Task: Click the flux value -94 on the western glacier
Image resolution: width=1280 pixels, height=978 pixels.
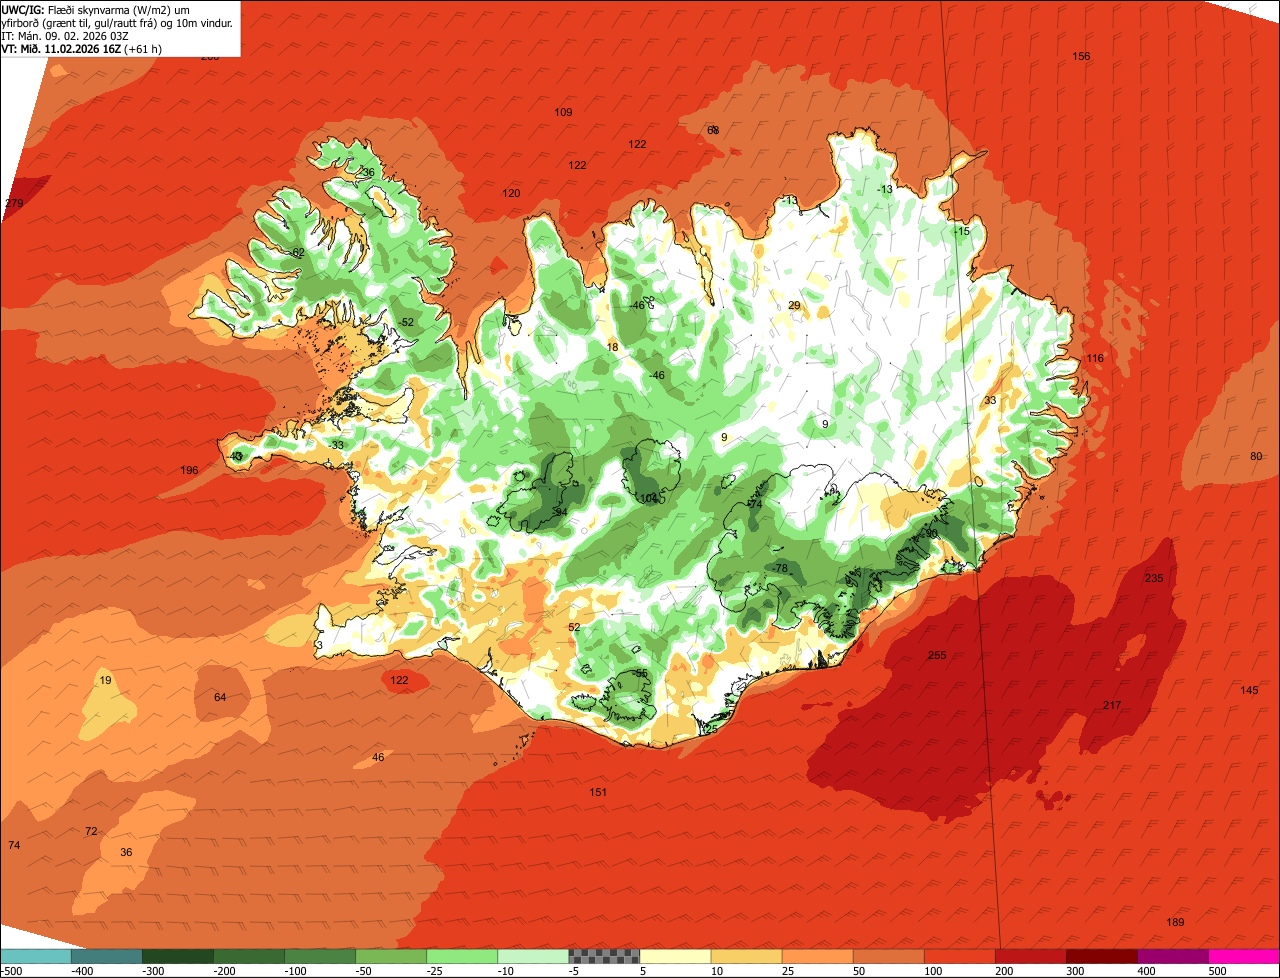Action: tap(559, 512)
